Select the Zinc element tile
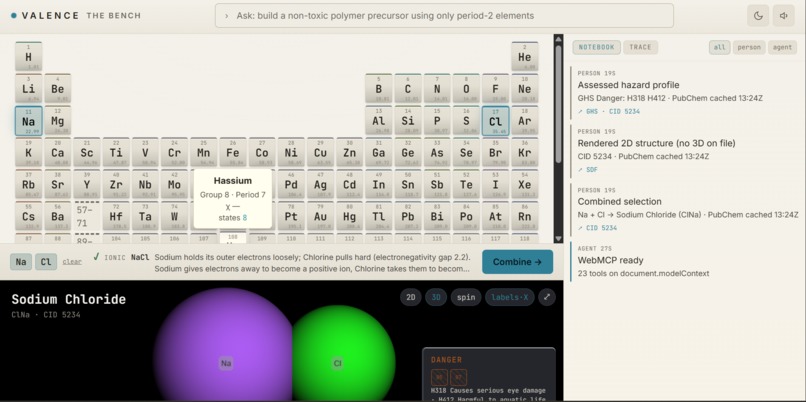The width and height of the screenshot is (806, 402). click(350, 152)
